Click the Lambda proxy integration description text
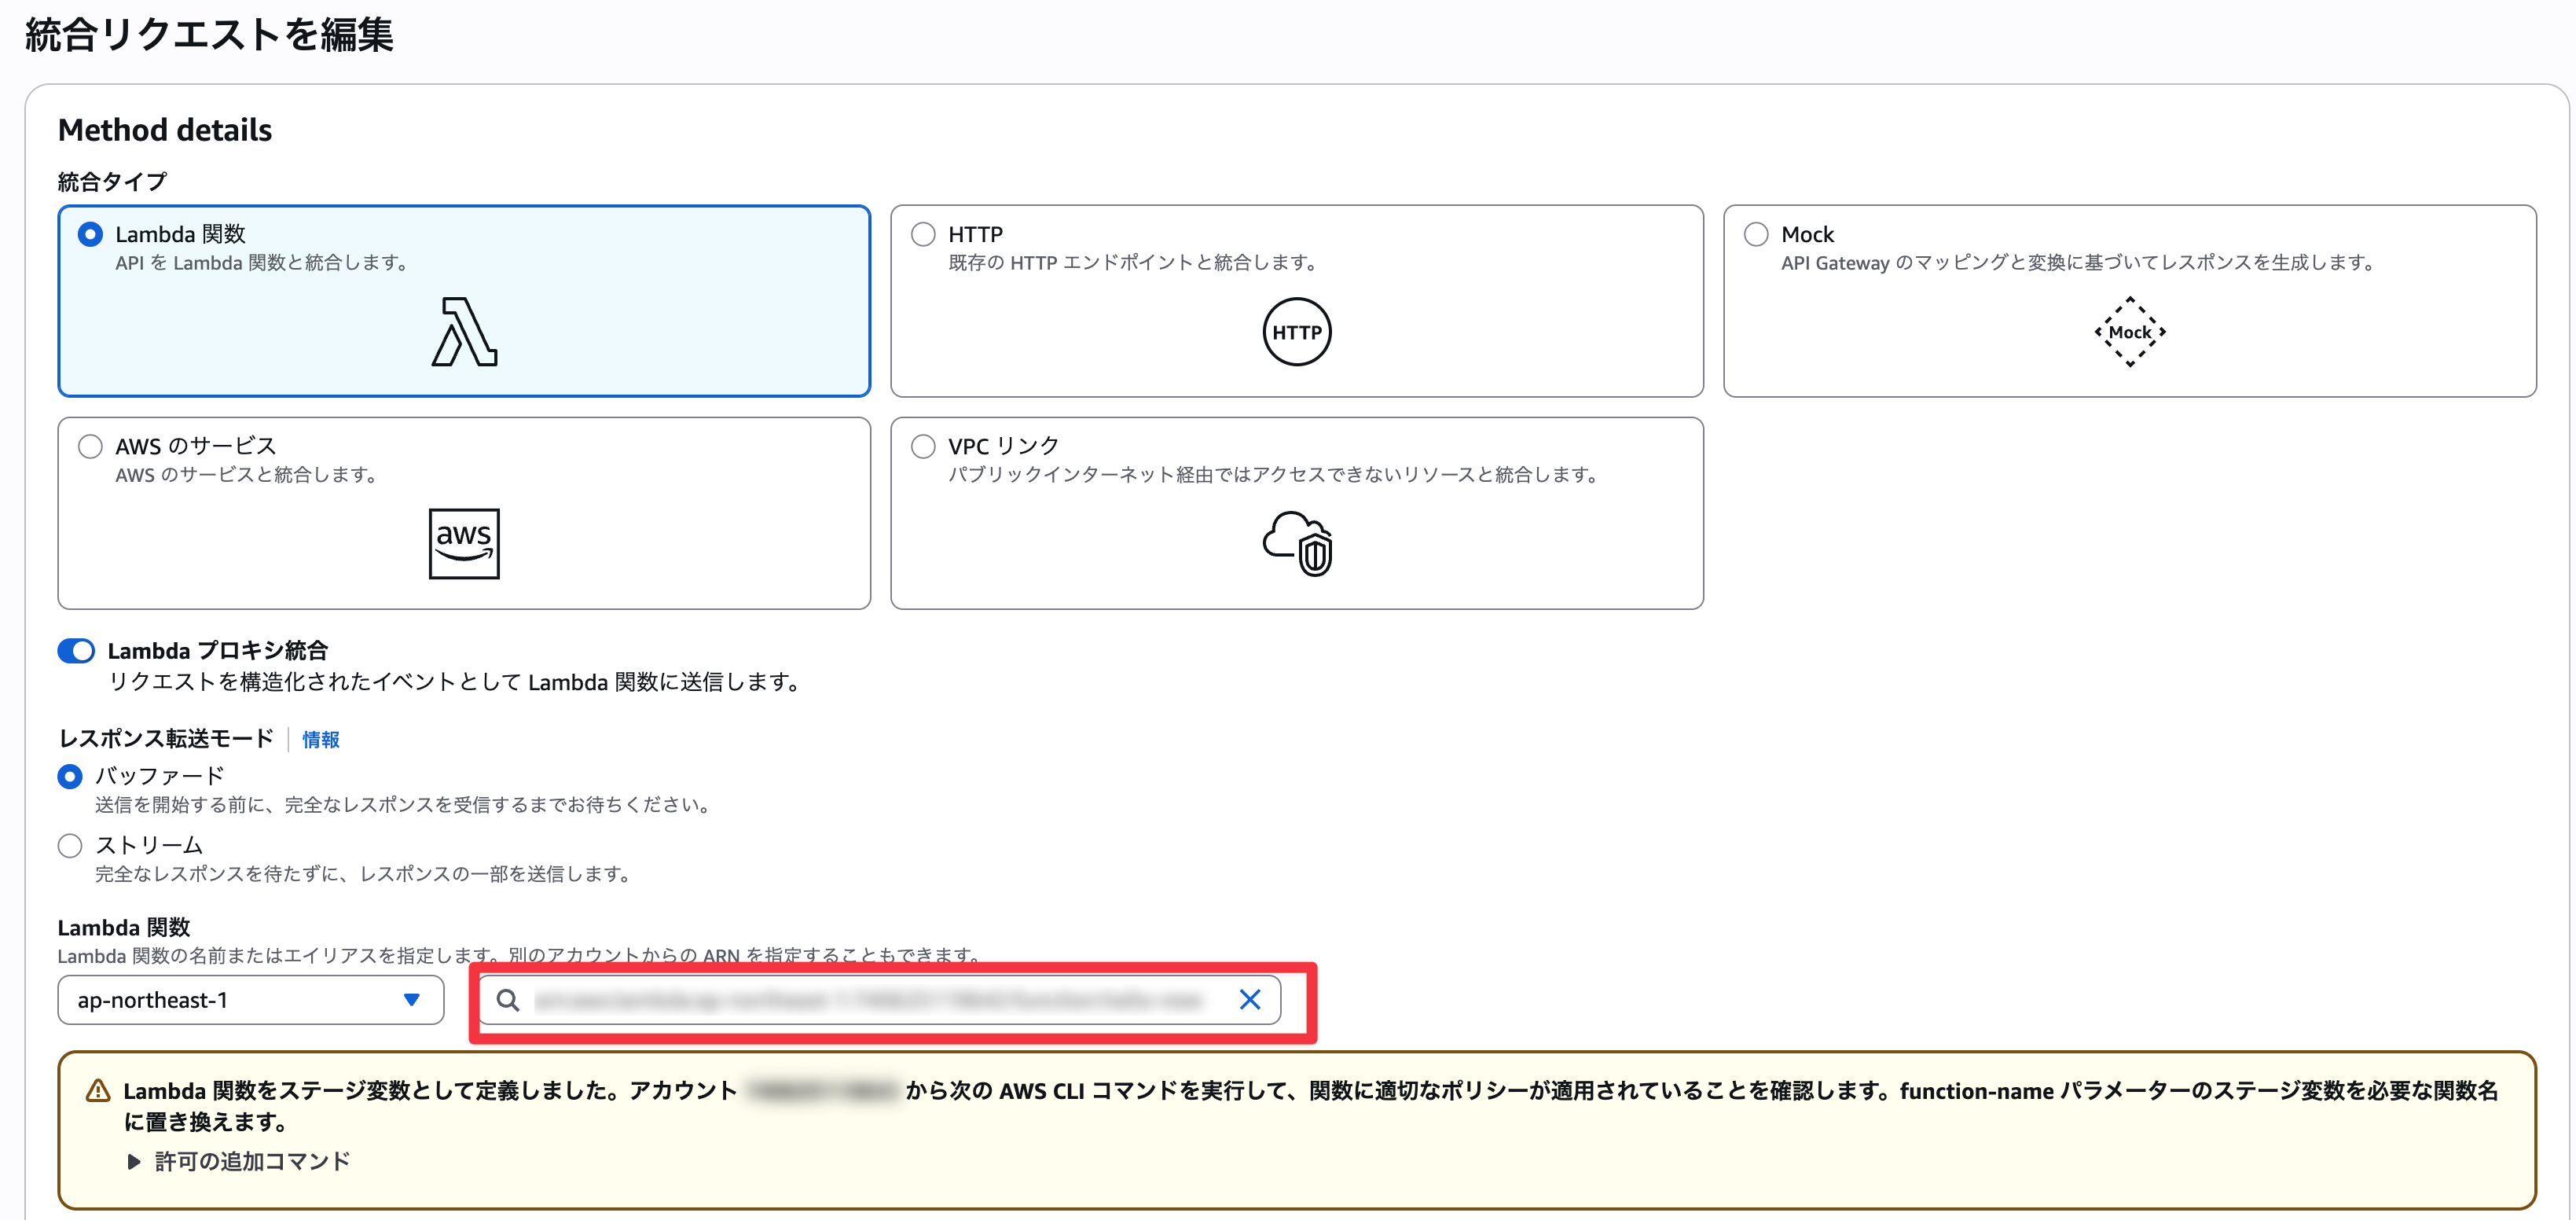The image size is (2576, 1220). [x=456, y=683]
